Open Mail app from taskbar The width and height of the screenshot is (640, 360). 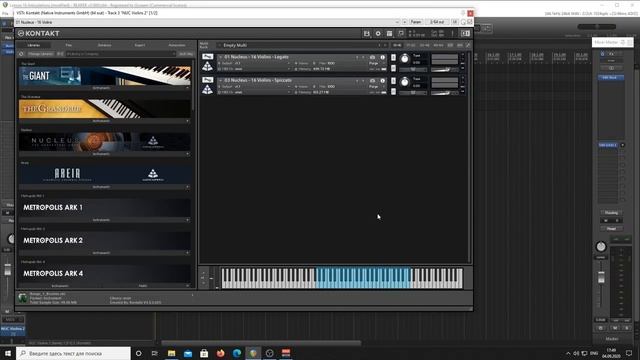[x=188, y=353]
